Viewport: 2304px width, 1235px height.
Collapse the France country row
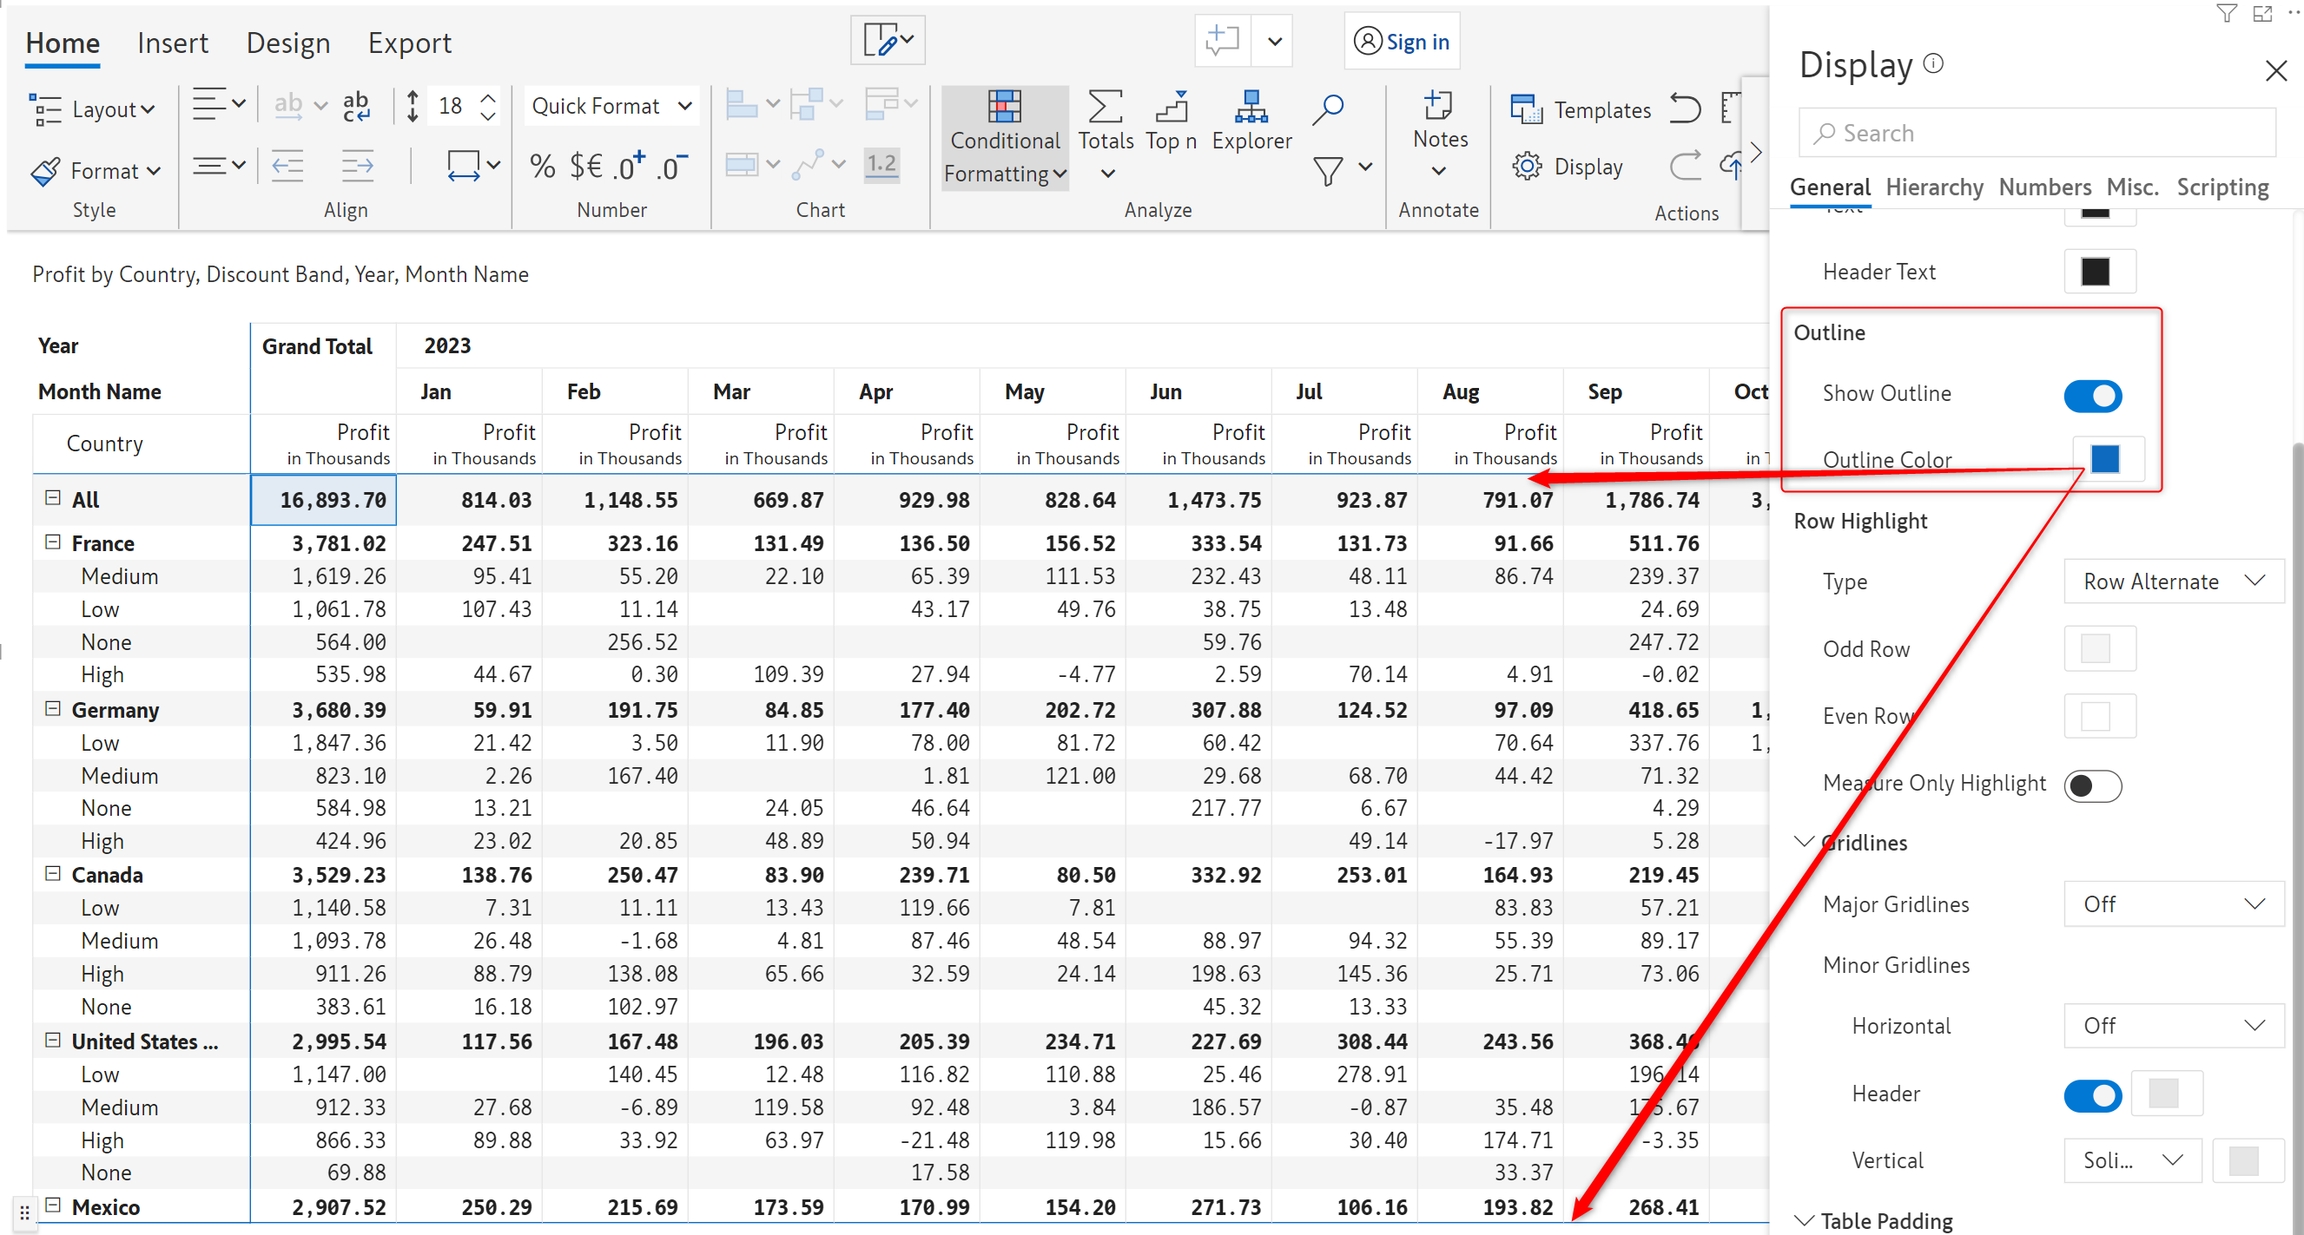click(x=53, y=543)
